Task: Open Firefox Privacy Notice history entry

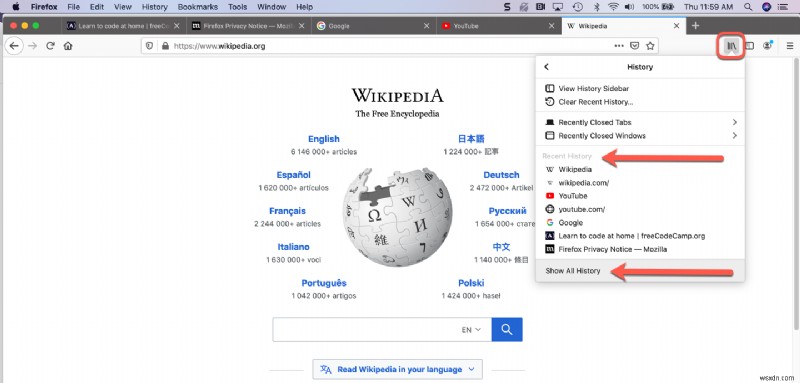Action: [640, 249]
